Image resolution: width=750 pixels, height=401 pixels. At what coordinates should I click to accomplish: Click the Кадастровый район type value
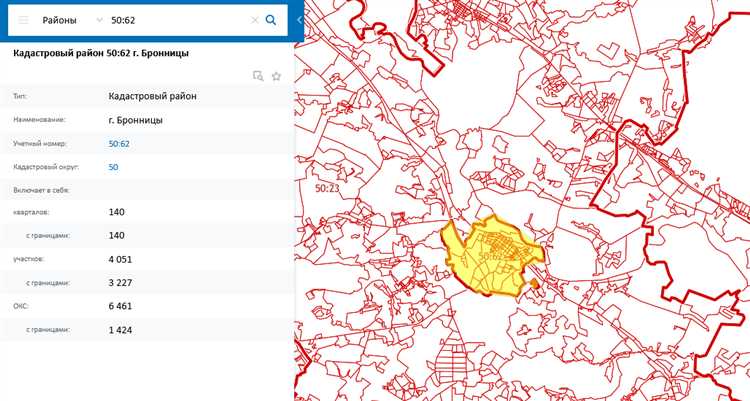tap(153, 97)
